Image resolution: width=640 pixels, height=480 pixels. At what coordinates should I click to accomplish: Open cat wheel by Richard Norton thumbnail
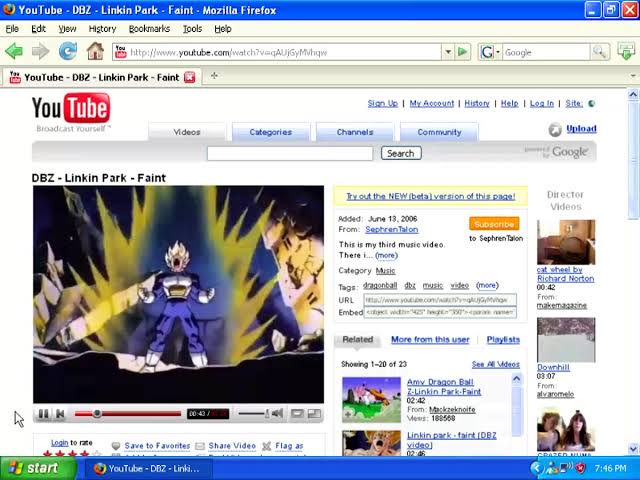(566, 242)
